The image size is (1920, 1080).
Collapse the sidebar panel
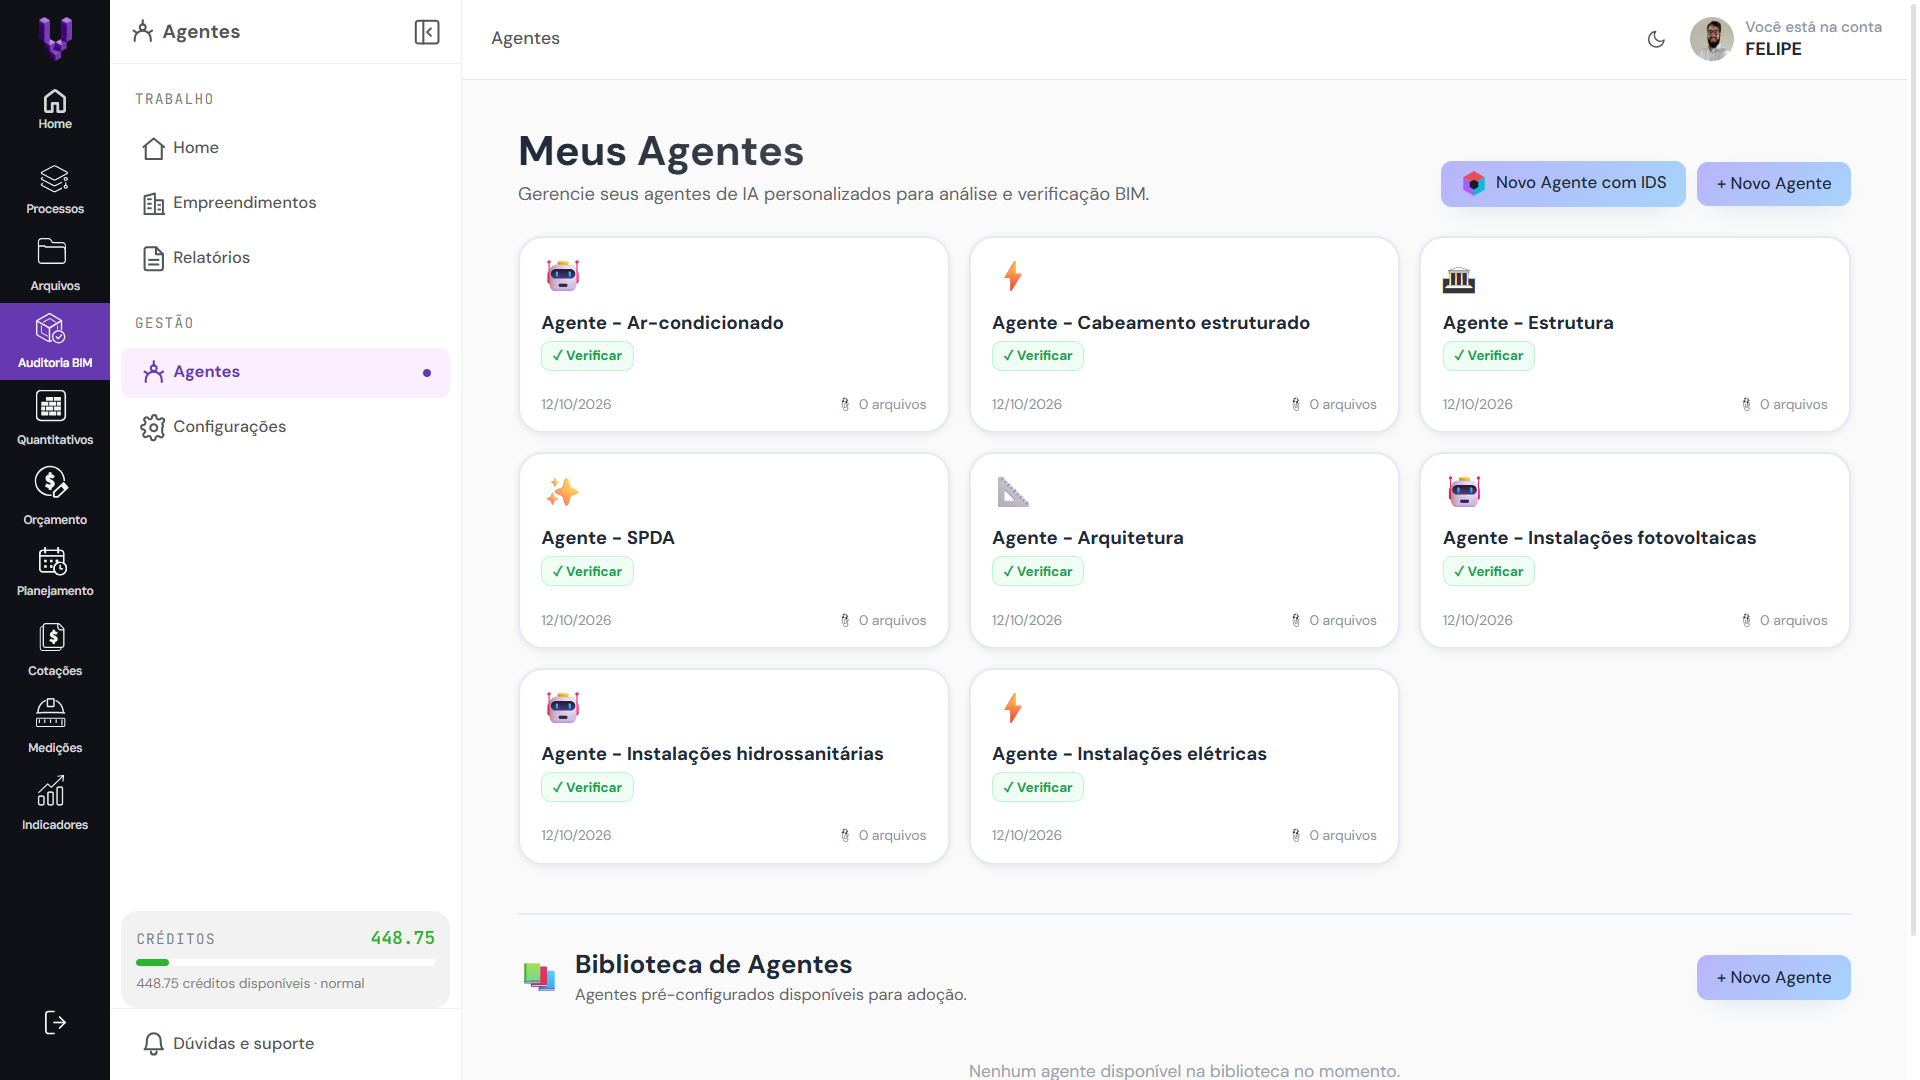pyautogui.click(x=427, y=32)
